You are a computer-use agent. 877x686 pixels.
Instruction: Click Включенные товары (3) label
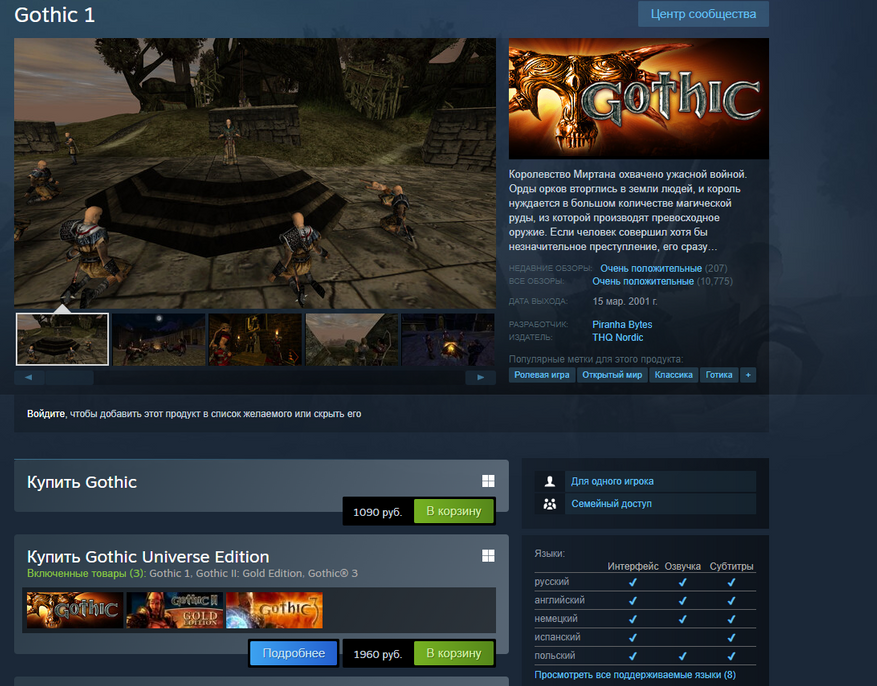[x=86, y=574]
